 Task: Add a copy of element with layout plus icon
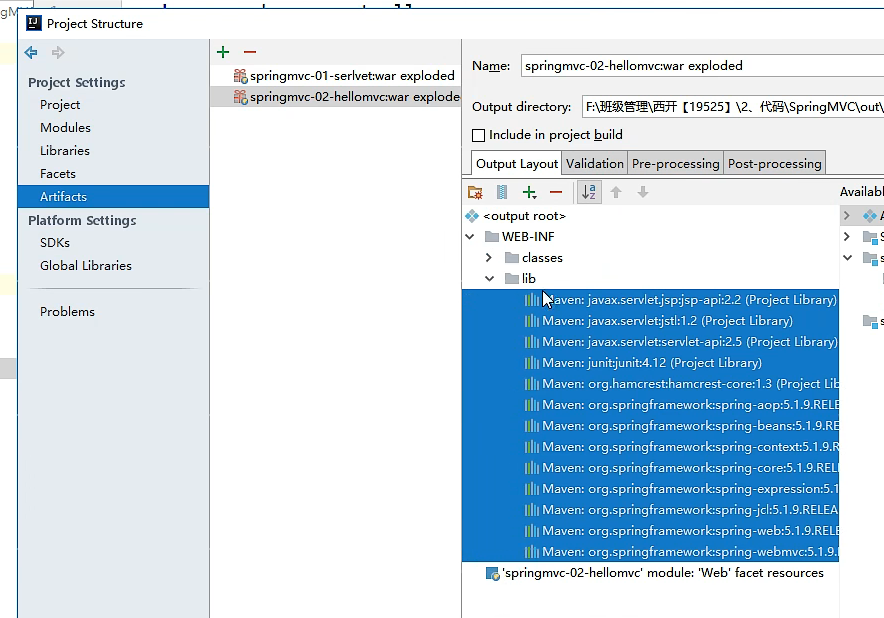point(529,192)
